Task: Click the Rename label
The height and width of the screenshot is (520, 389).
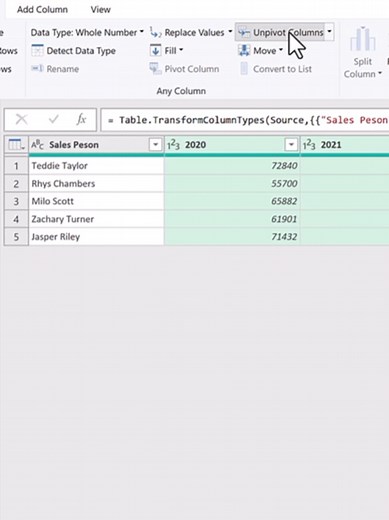Action: tap(63, 69)
